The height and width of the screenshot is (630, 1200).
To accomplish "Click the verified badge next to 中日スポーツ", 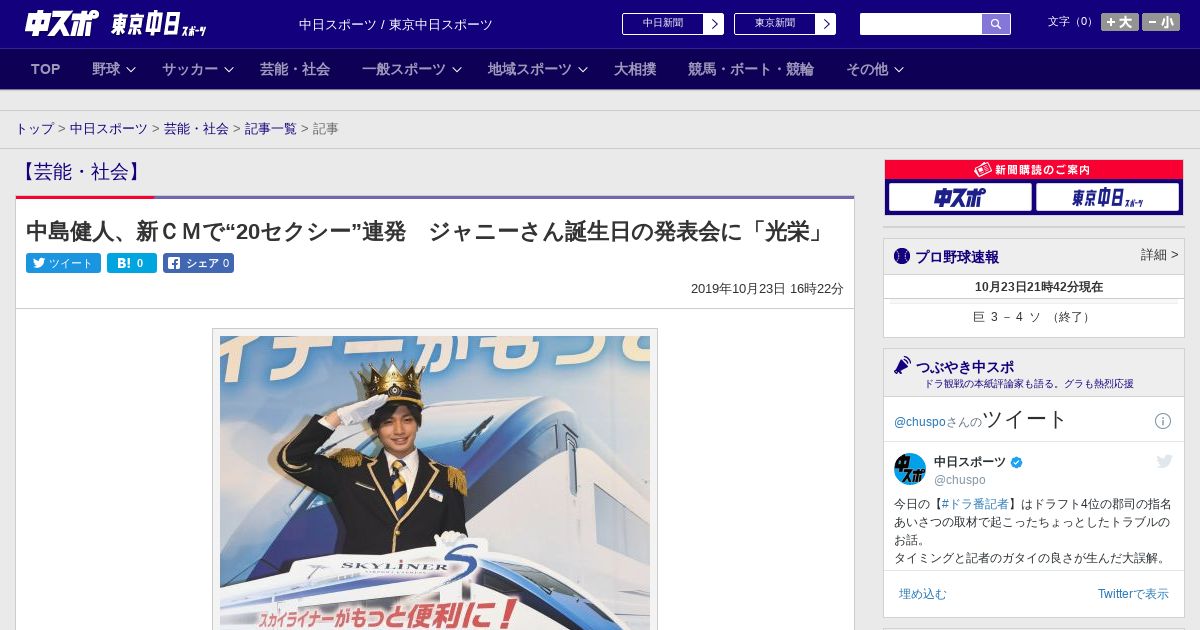I will [x=1017, y=462].
